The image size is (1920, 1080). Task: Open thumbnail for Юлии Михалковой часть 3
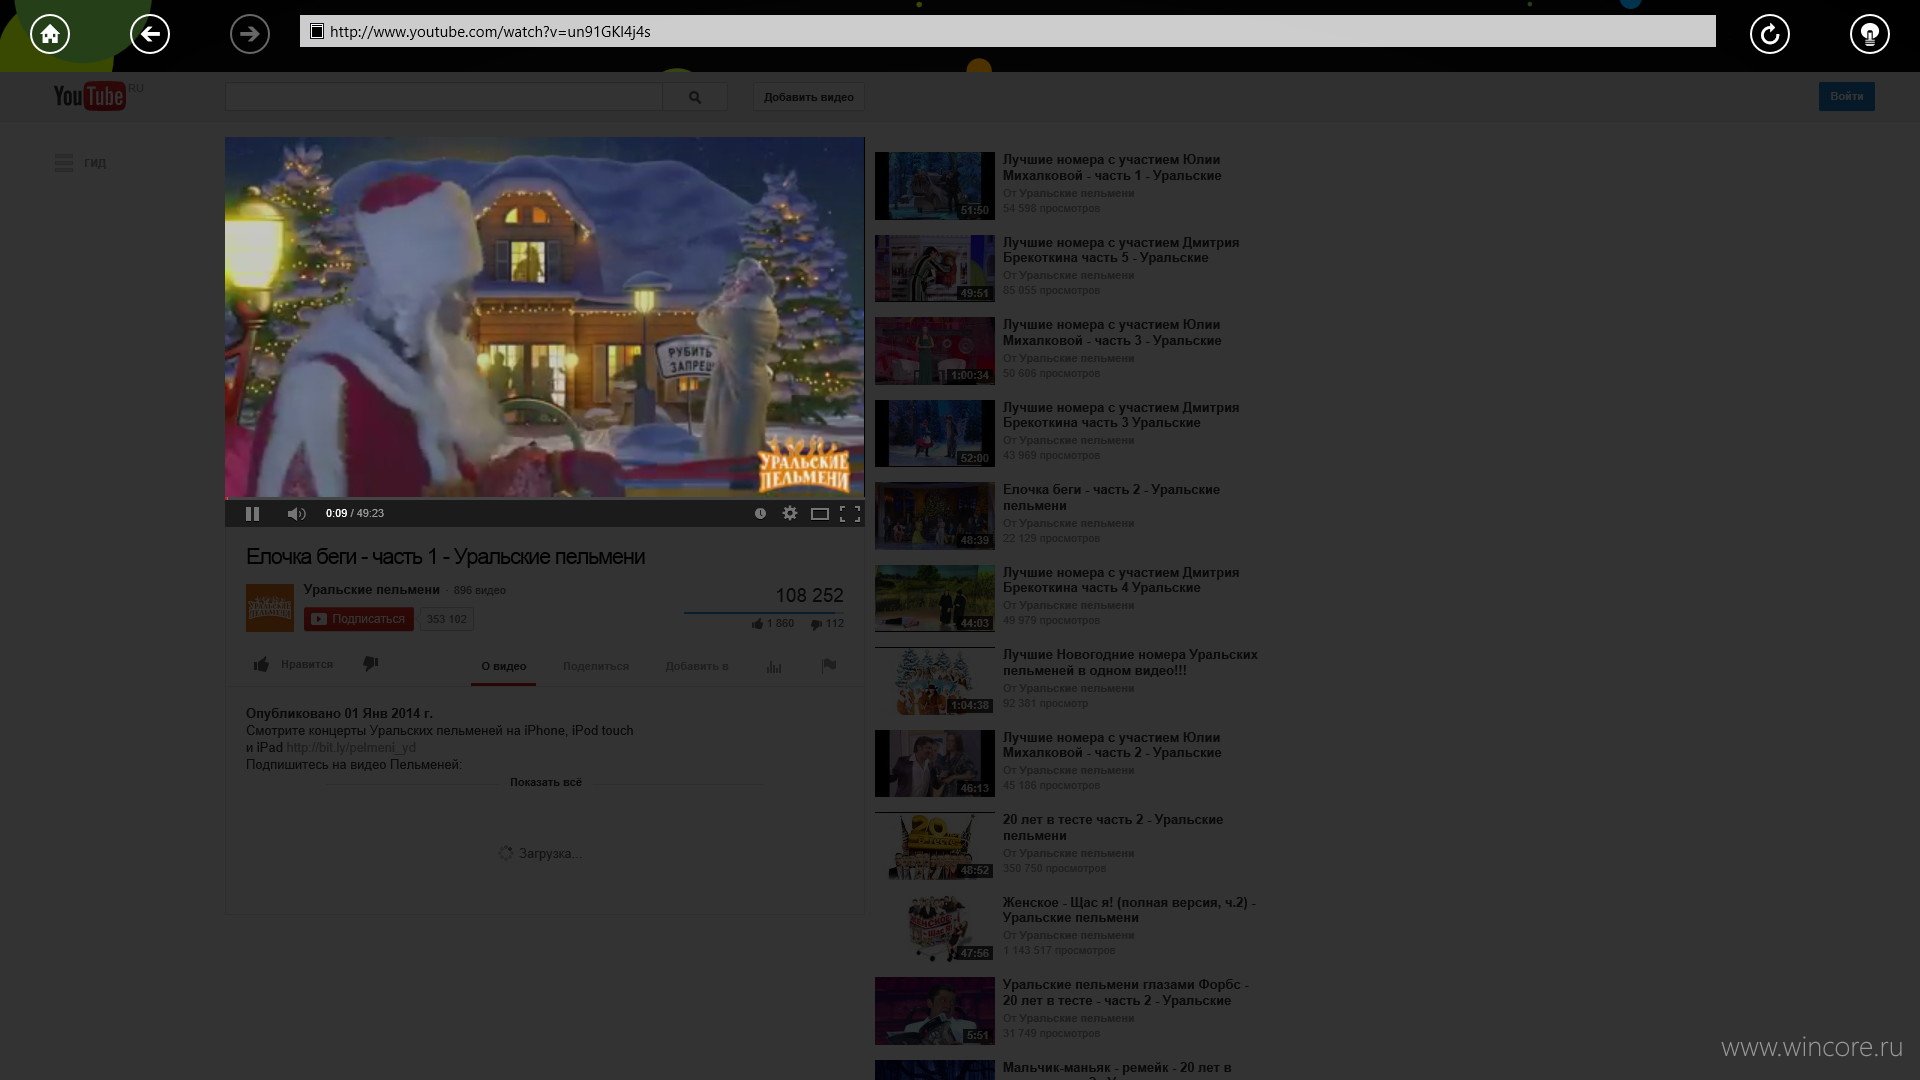point(935,350)
